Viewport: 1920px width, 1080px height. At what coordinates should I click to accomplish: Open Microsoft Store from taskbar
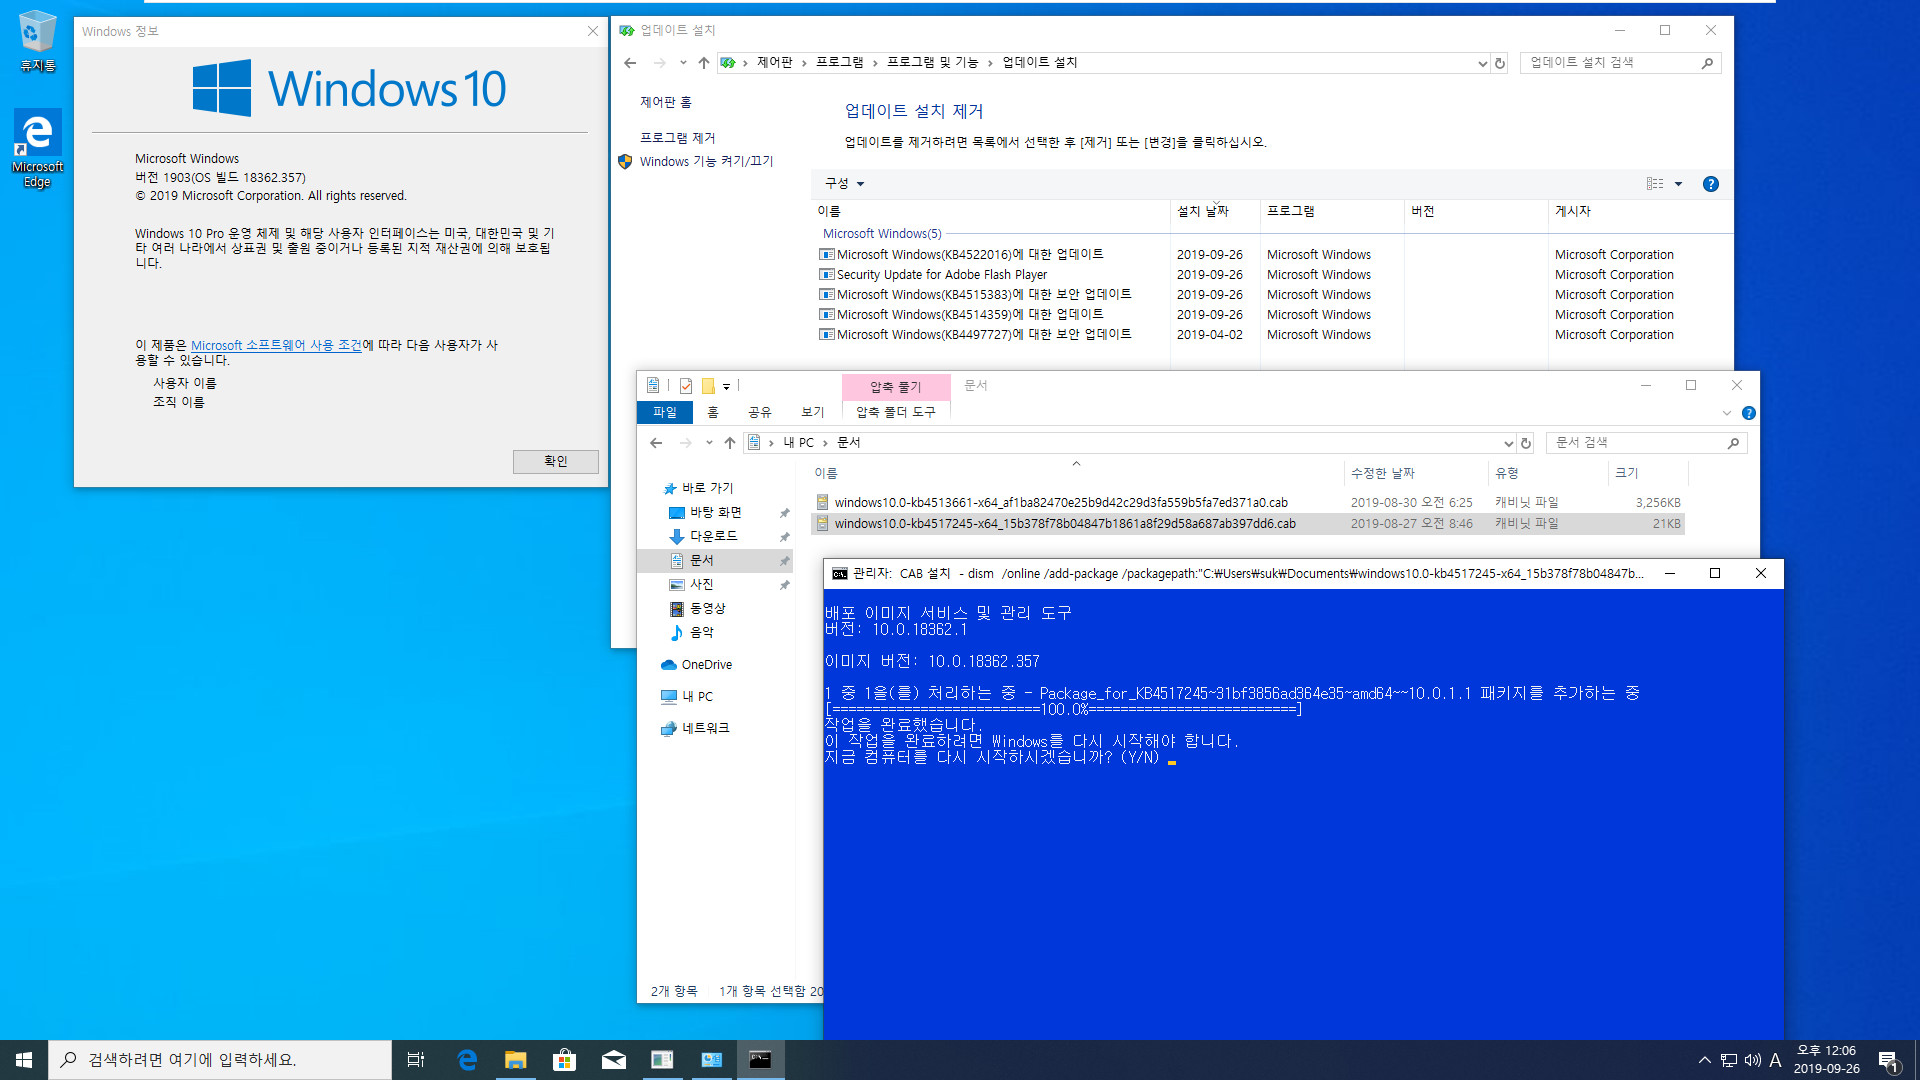pos(564,1060)
